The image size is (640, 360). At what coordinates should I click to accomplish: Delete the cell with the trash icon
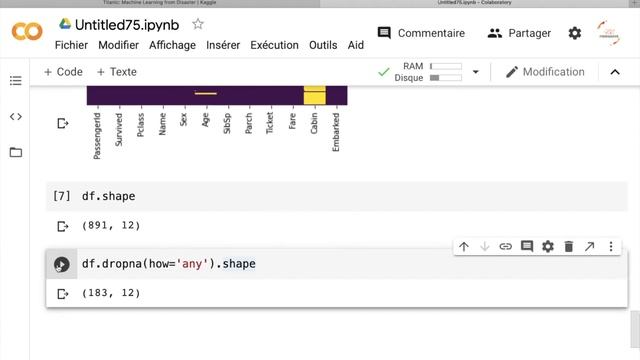(x=569, y=247)
